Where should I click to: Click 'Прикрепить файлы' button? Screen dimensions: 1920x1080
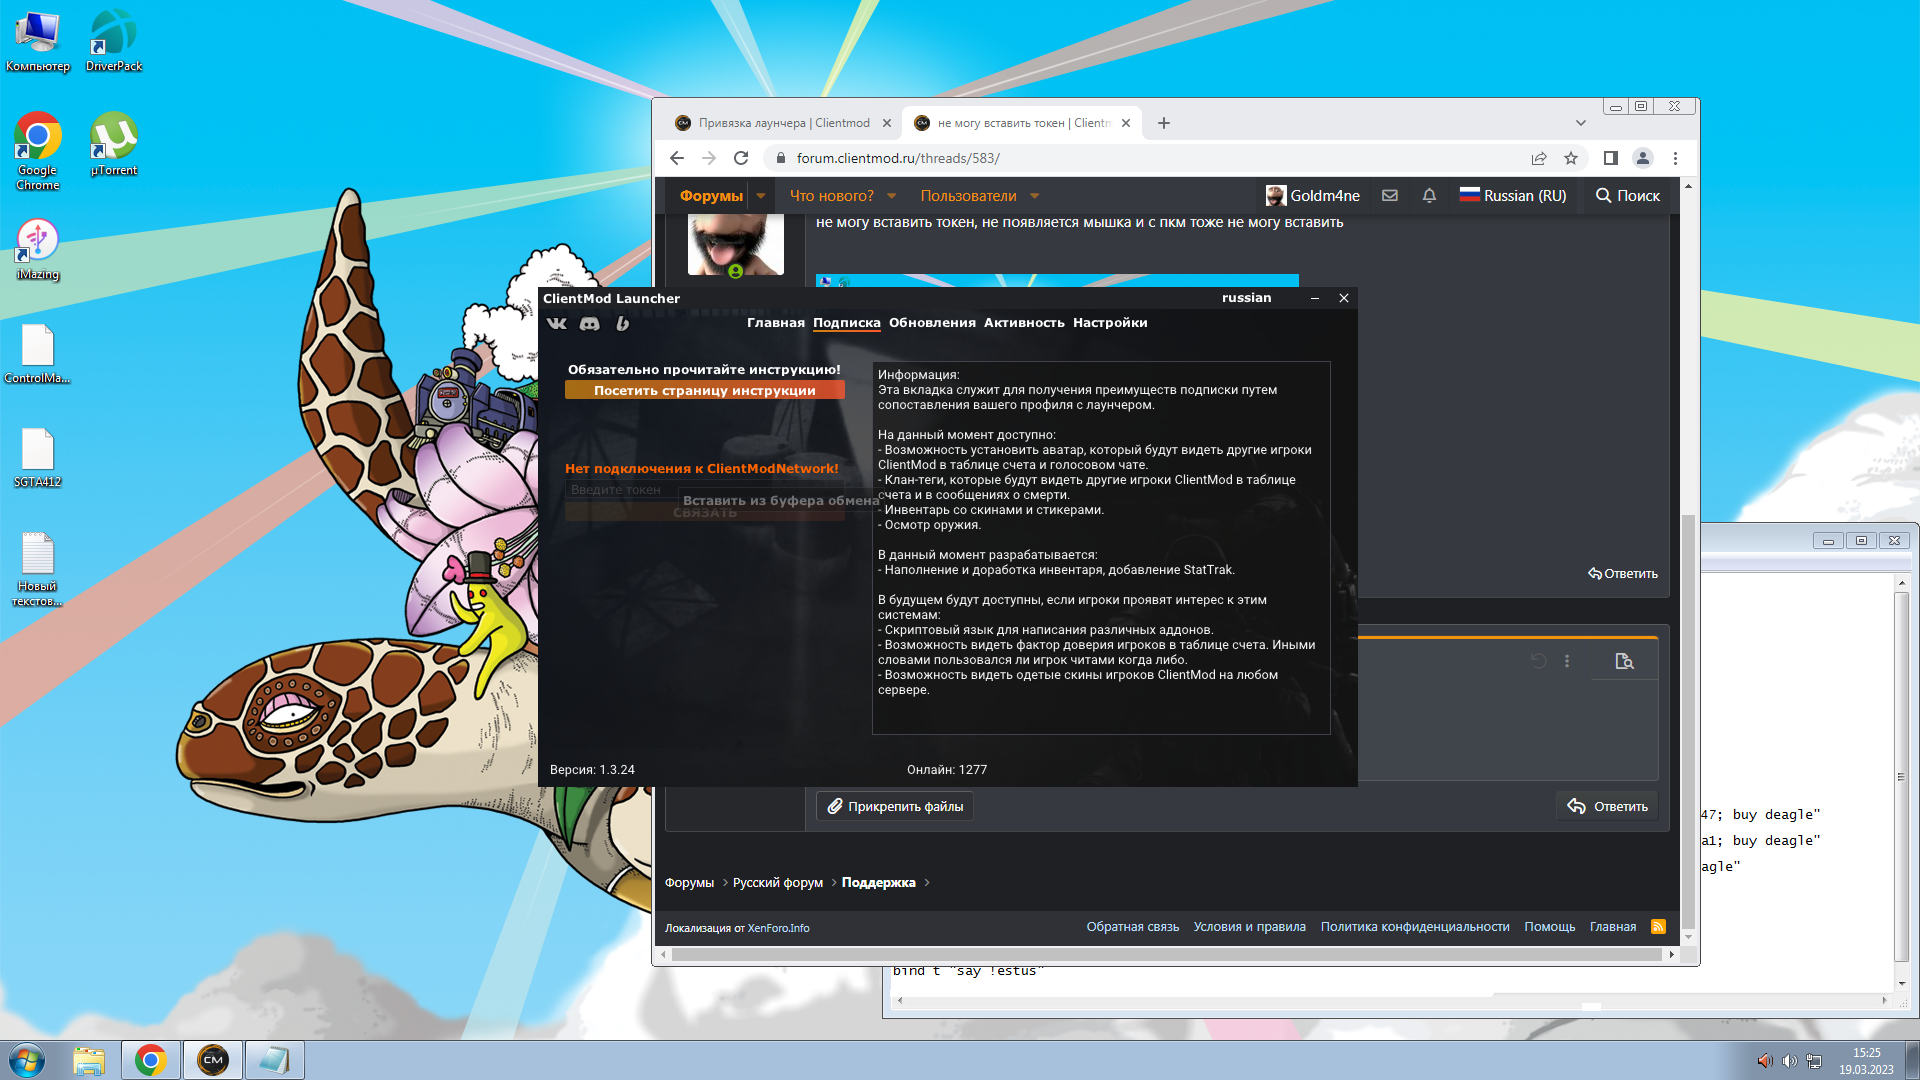895,806
